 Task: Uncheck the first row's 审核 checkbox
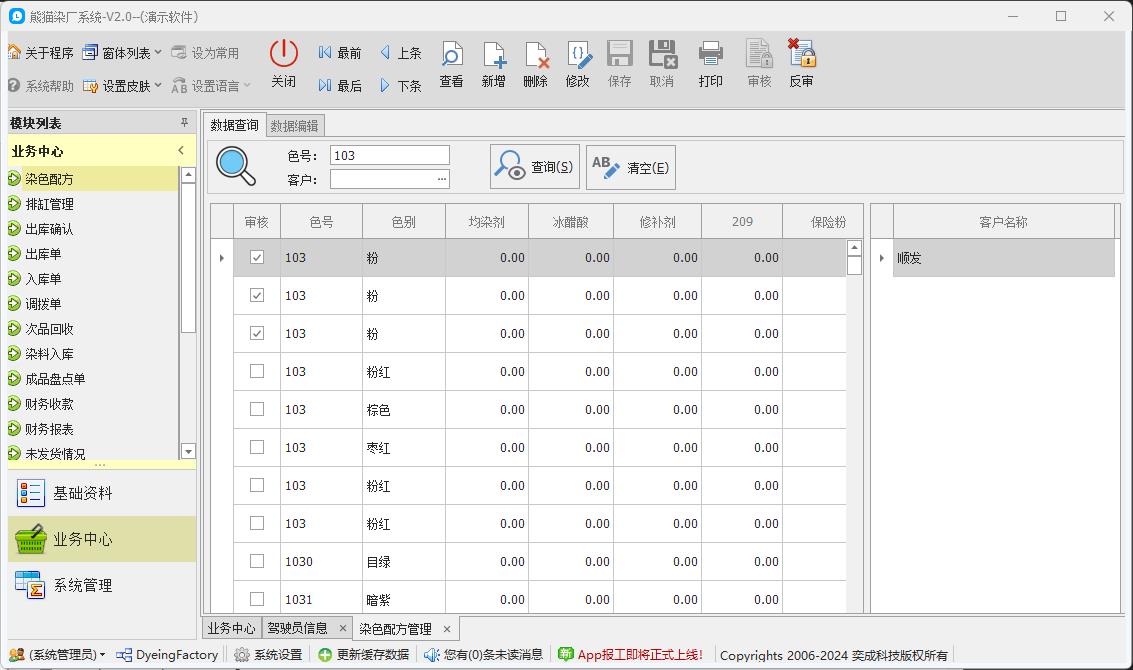pyautogui.click(x=257, y=257)
